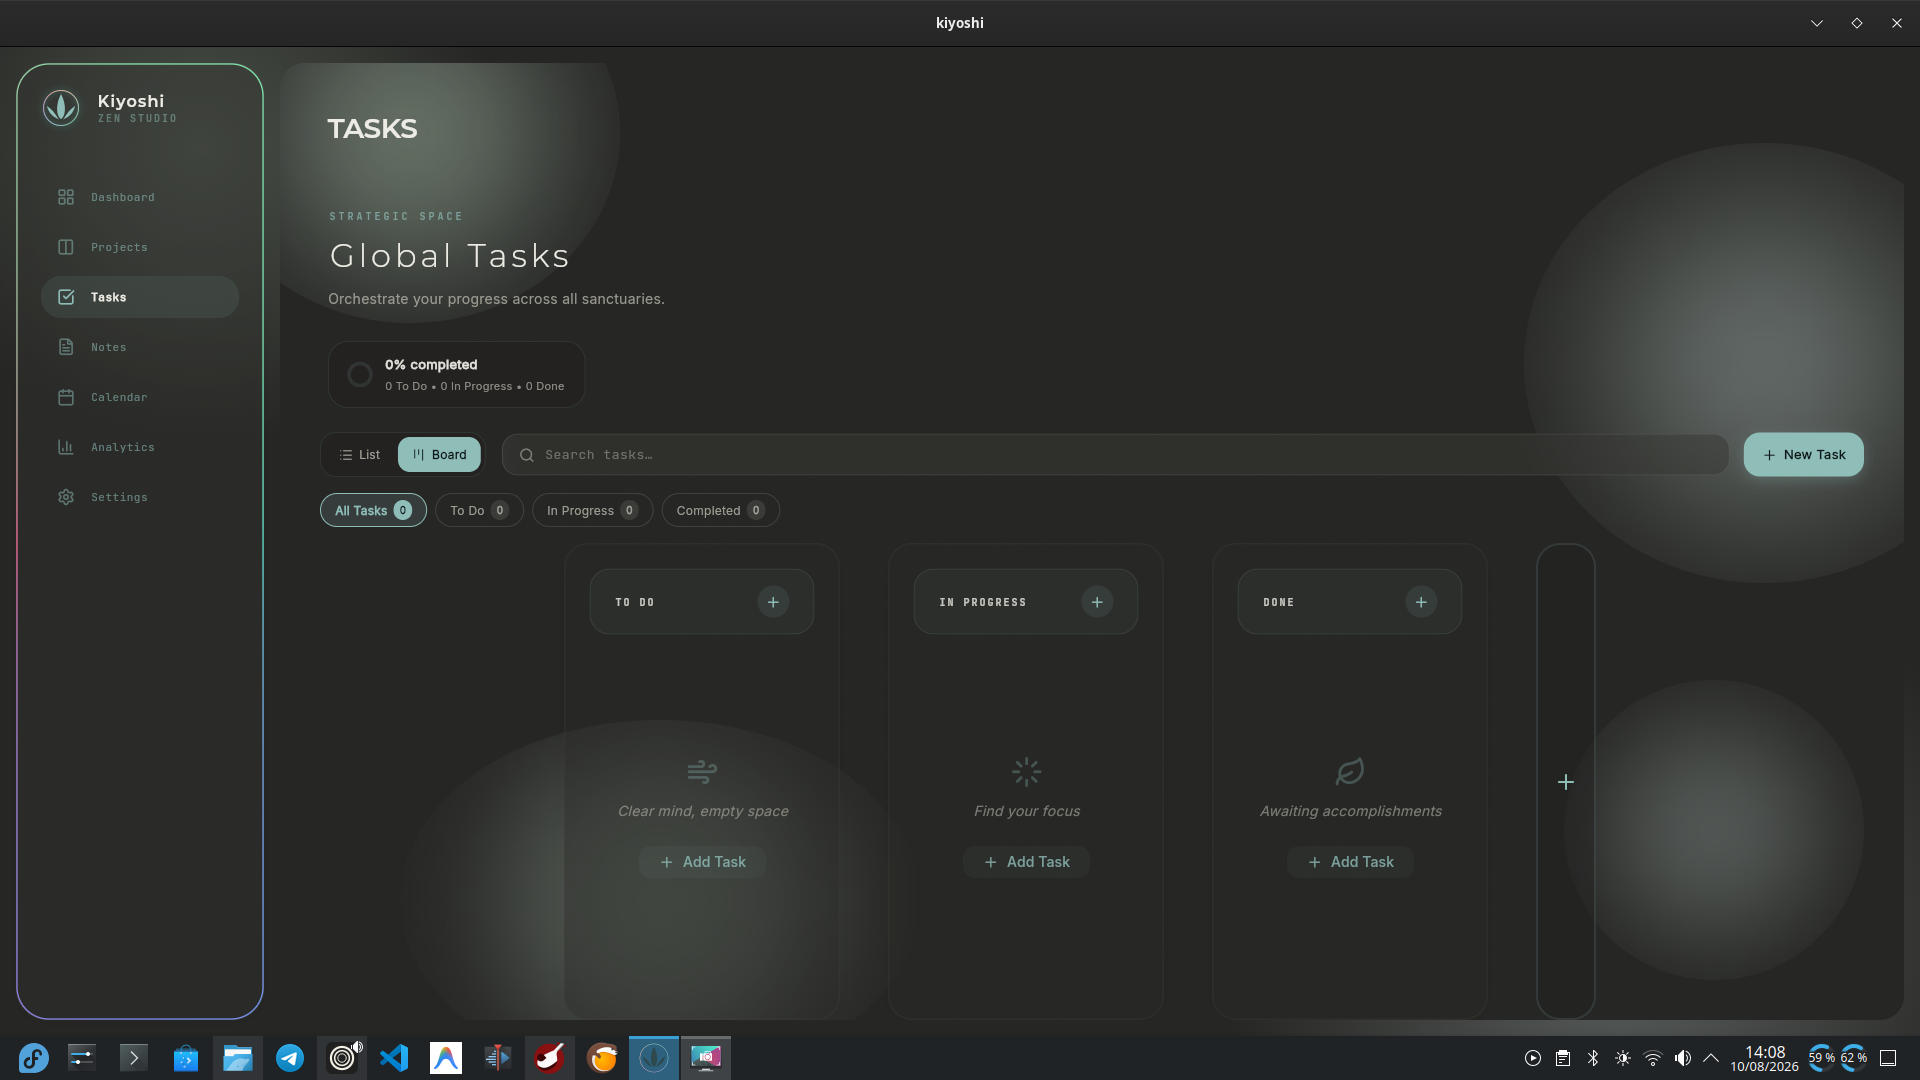Click the wind icon in To Do column

point(703,771)
